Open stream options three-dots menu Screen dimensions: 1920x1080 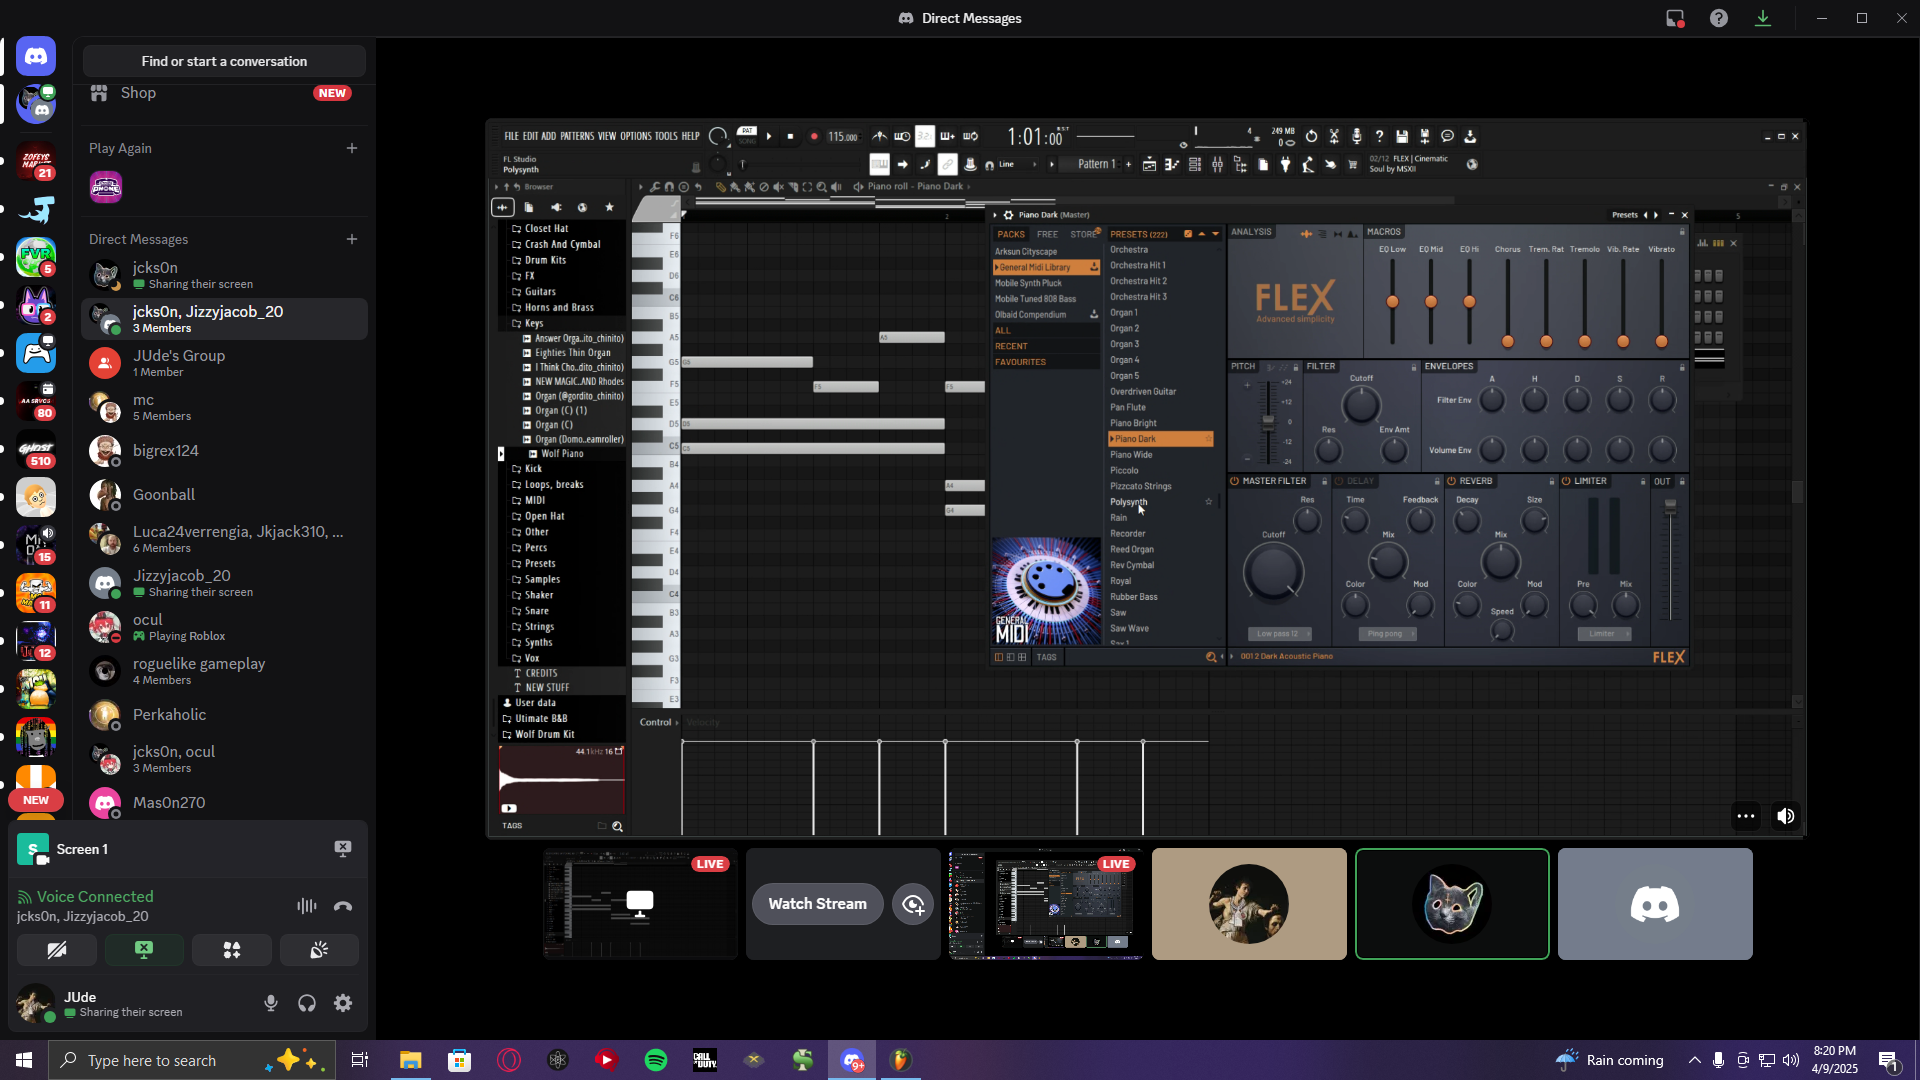click(x=1746, y=816)
